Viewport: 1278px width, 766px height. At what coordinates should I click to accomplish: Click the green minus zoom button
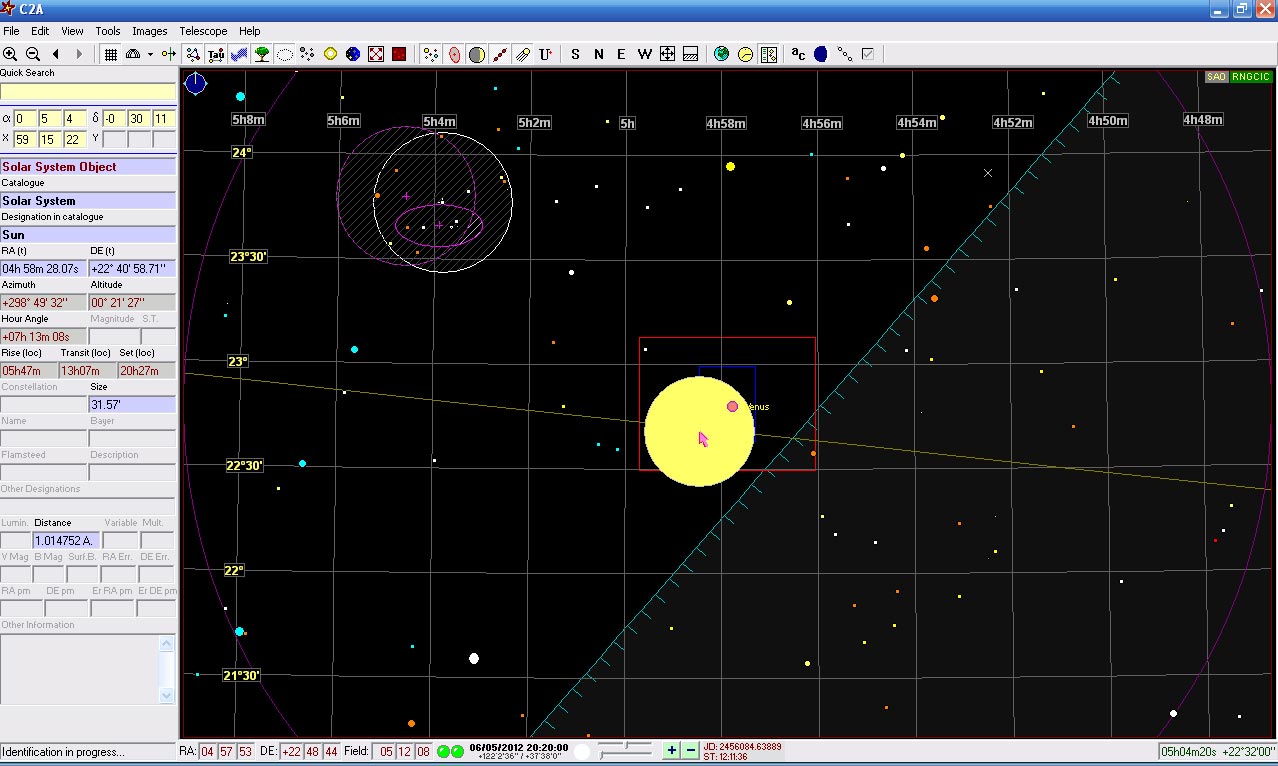tap(690, 751)
